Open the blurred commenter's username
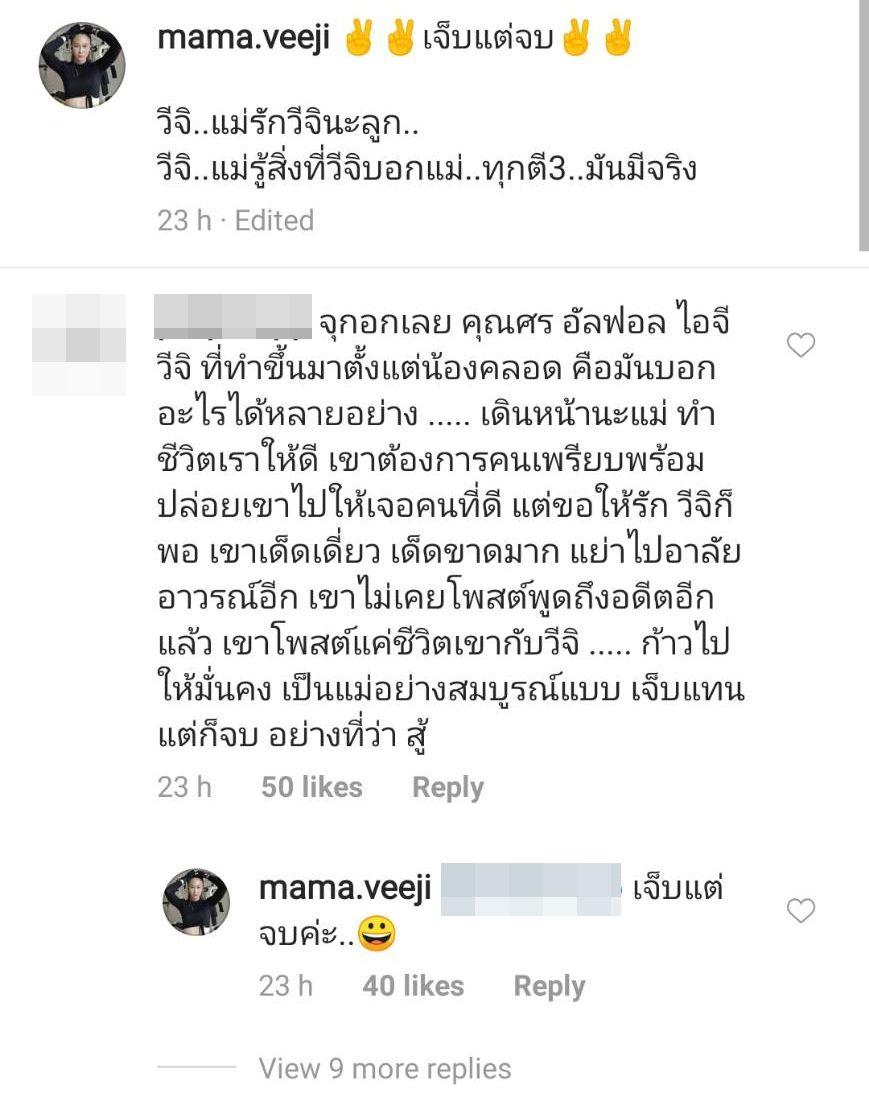The height and width of the screenshot is (1106, 869). point(233,317)
